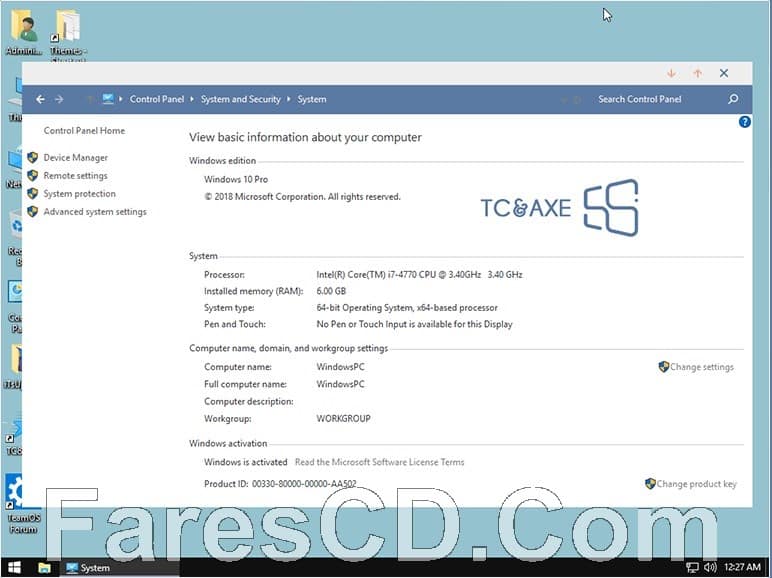Open the Windows Start menu
This screenshot has height=578, width=772.
(x=14, y=568)
